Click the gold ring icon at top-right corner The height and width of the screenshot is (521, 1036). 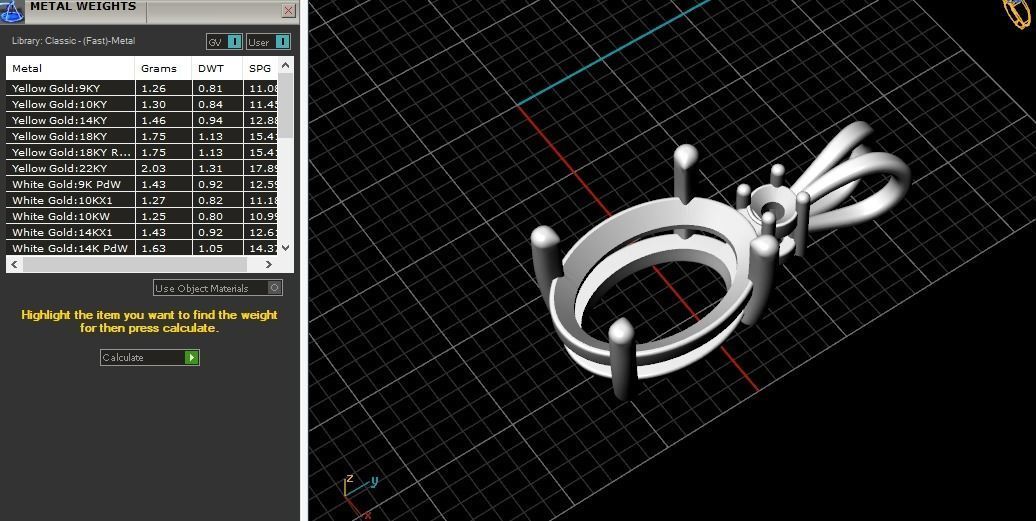[1019, 13]
